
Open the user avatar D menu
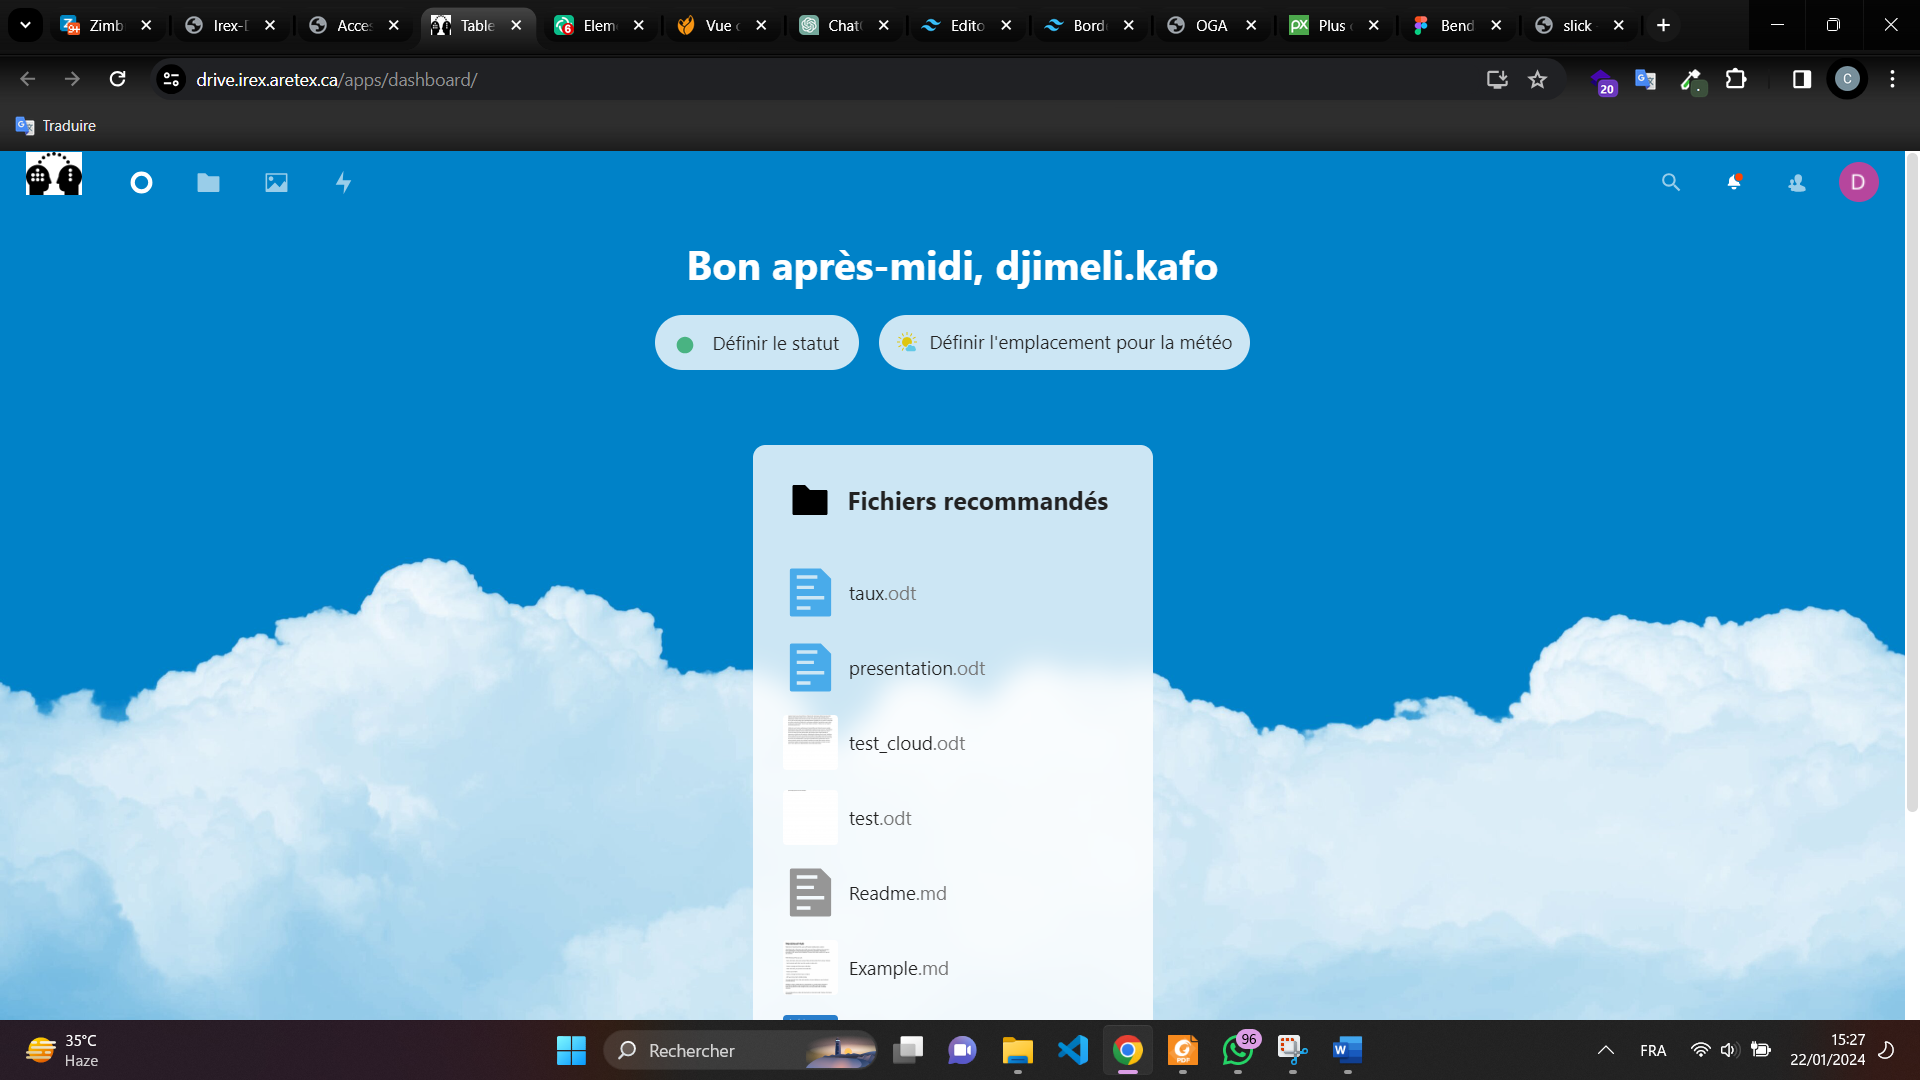(x=1858, y=182)
